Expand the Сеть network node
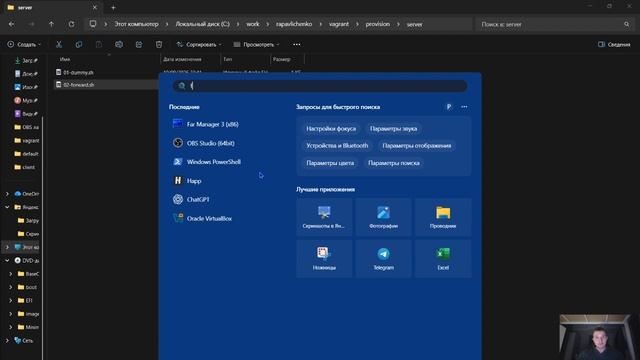 (7, 340)
